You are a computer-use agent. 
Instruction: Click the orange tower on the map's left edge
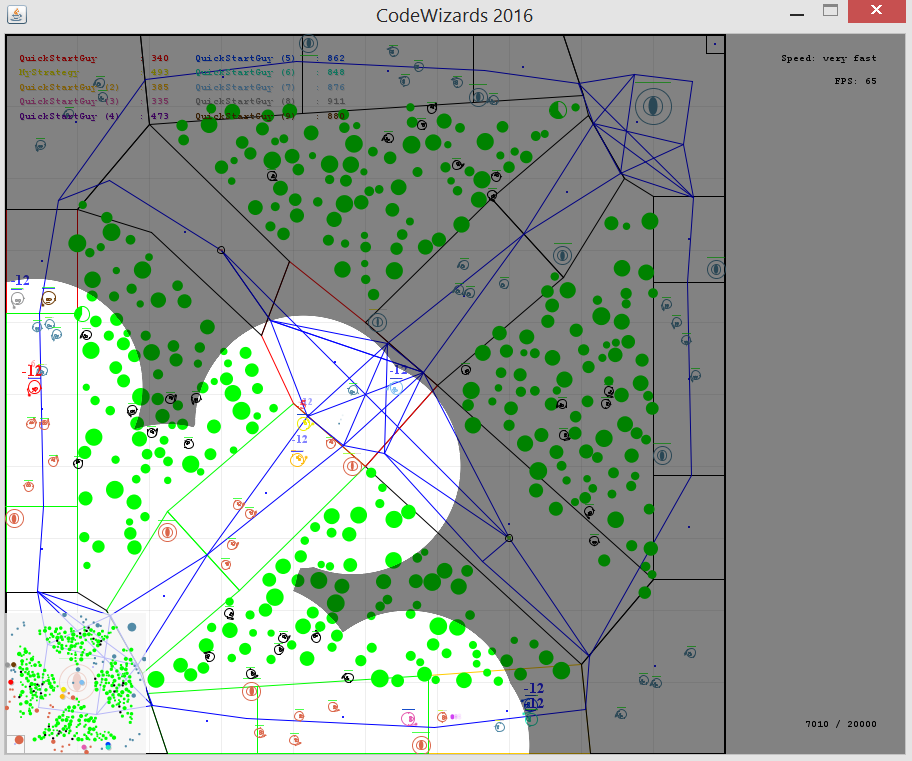[14, 518]
